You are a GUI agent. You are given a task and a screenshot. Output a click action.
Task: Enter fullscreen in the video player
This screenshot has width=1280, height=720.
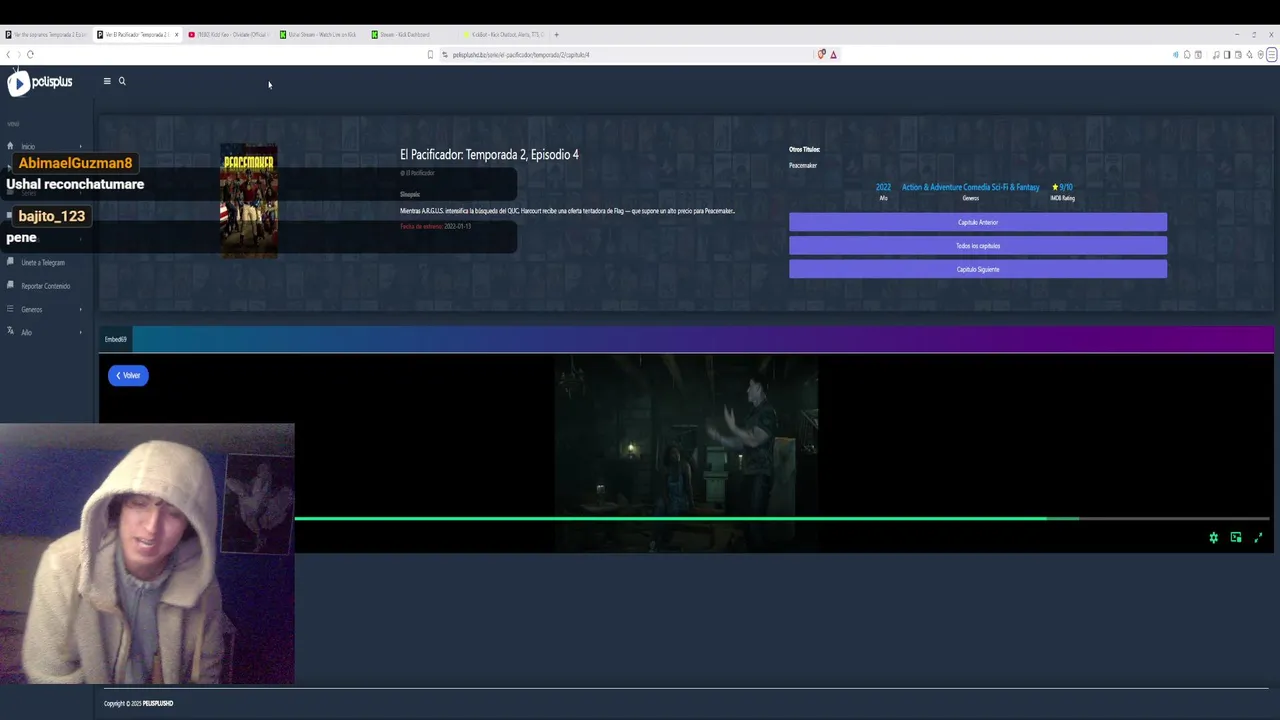click(x=1258, y=538)
